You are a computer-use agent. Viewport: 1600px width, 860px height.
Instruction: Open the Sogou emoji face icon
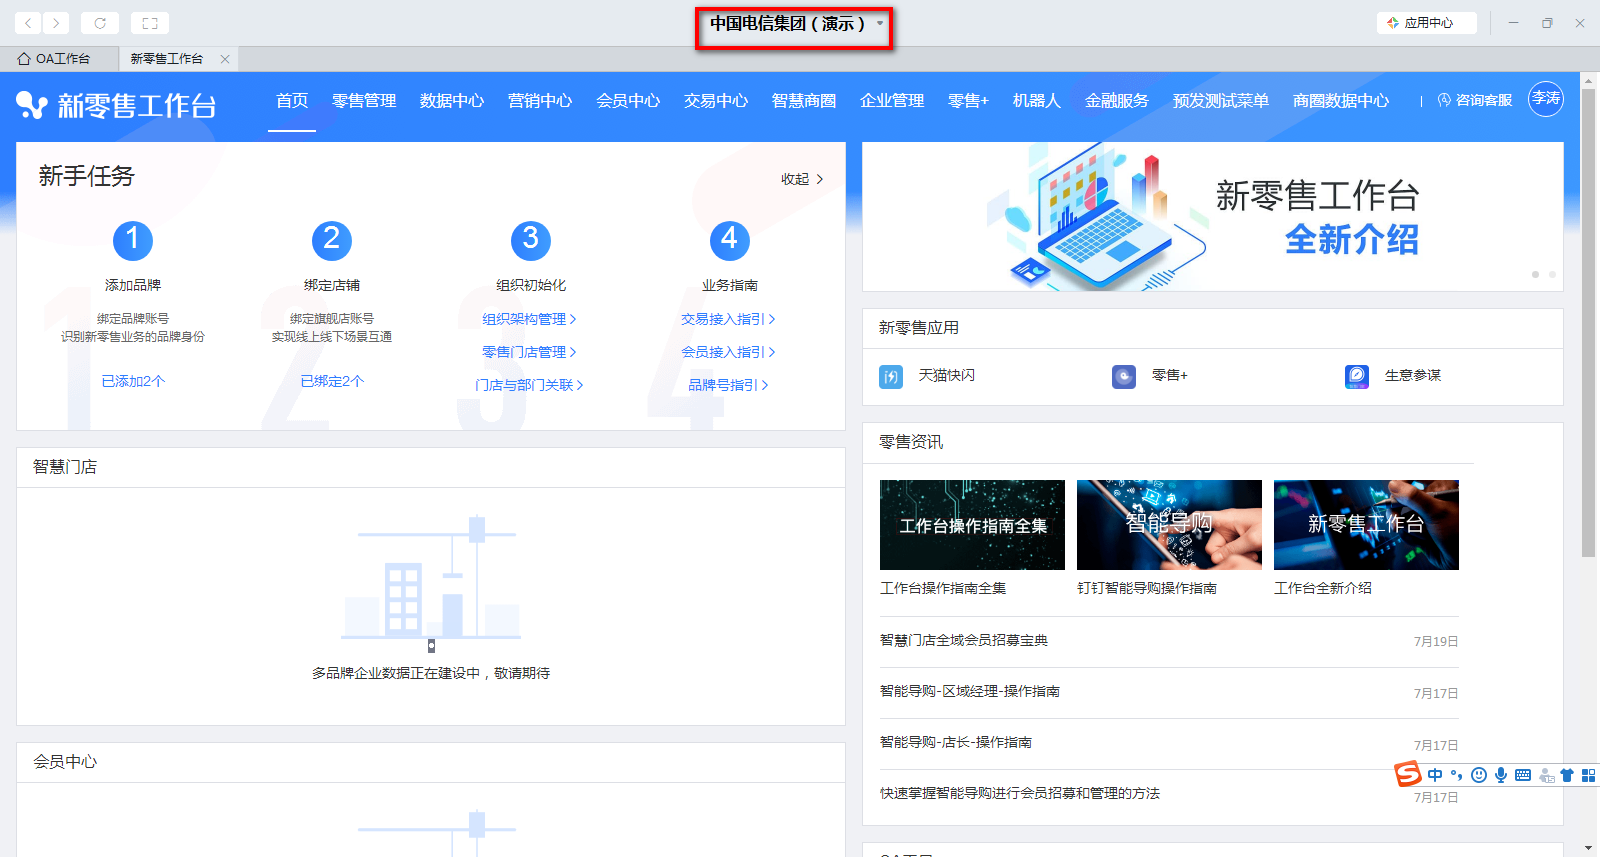(x=1479, y=775)
